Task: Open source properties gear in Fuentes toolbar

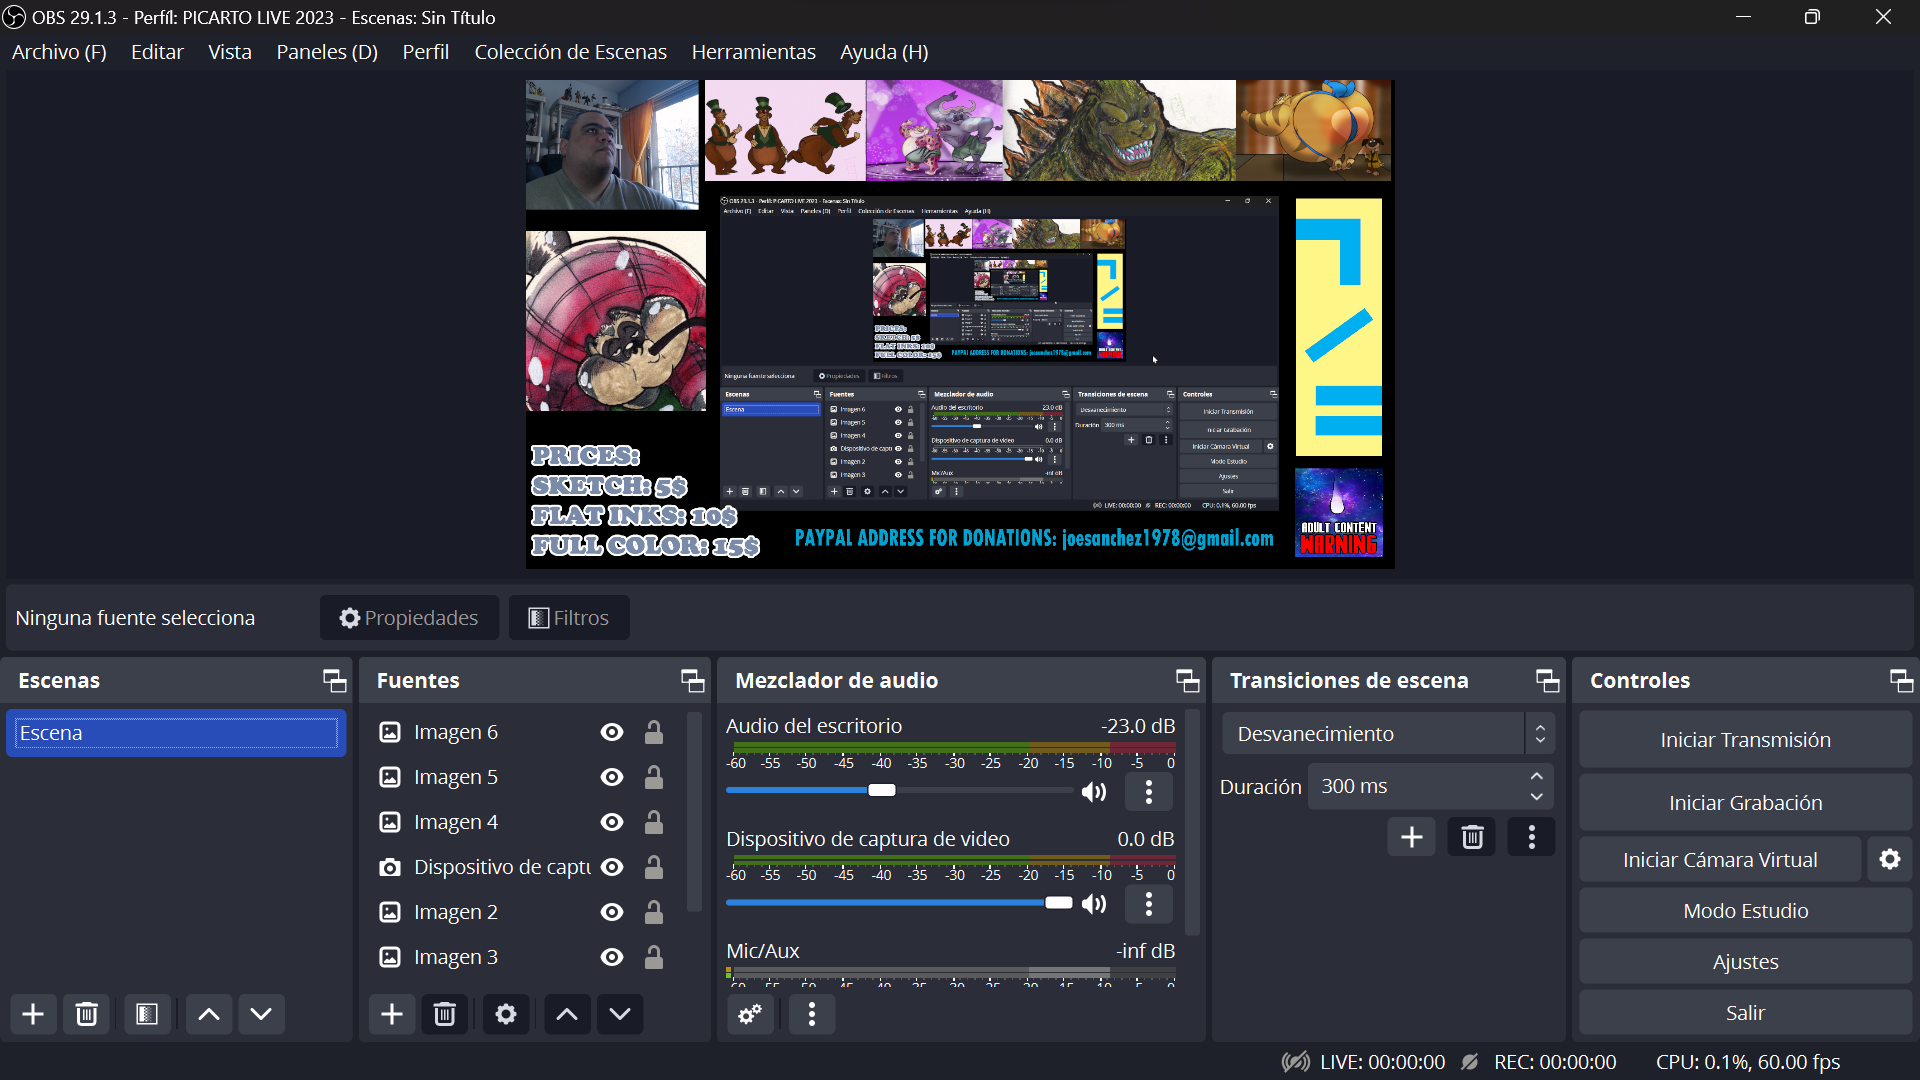Action: coord(506,1014)
